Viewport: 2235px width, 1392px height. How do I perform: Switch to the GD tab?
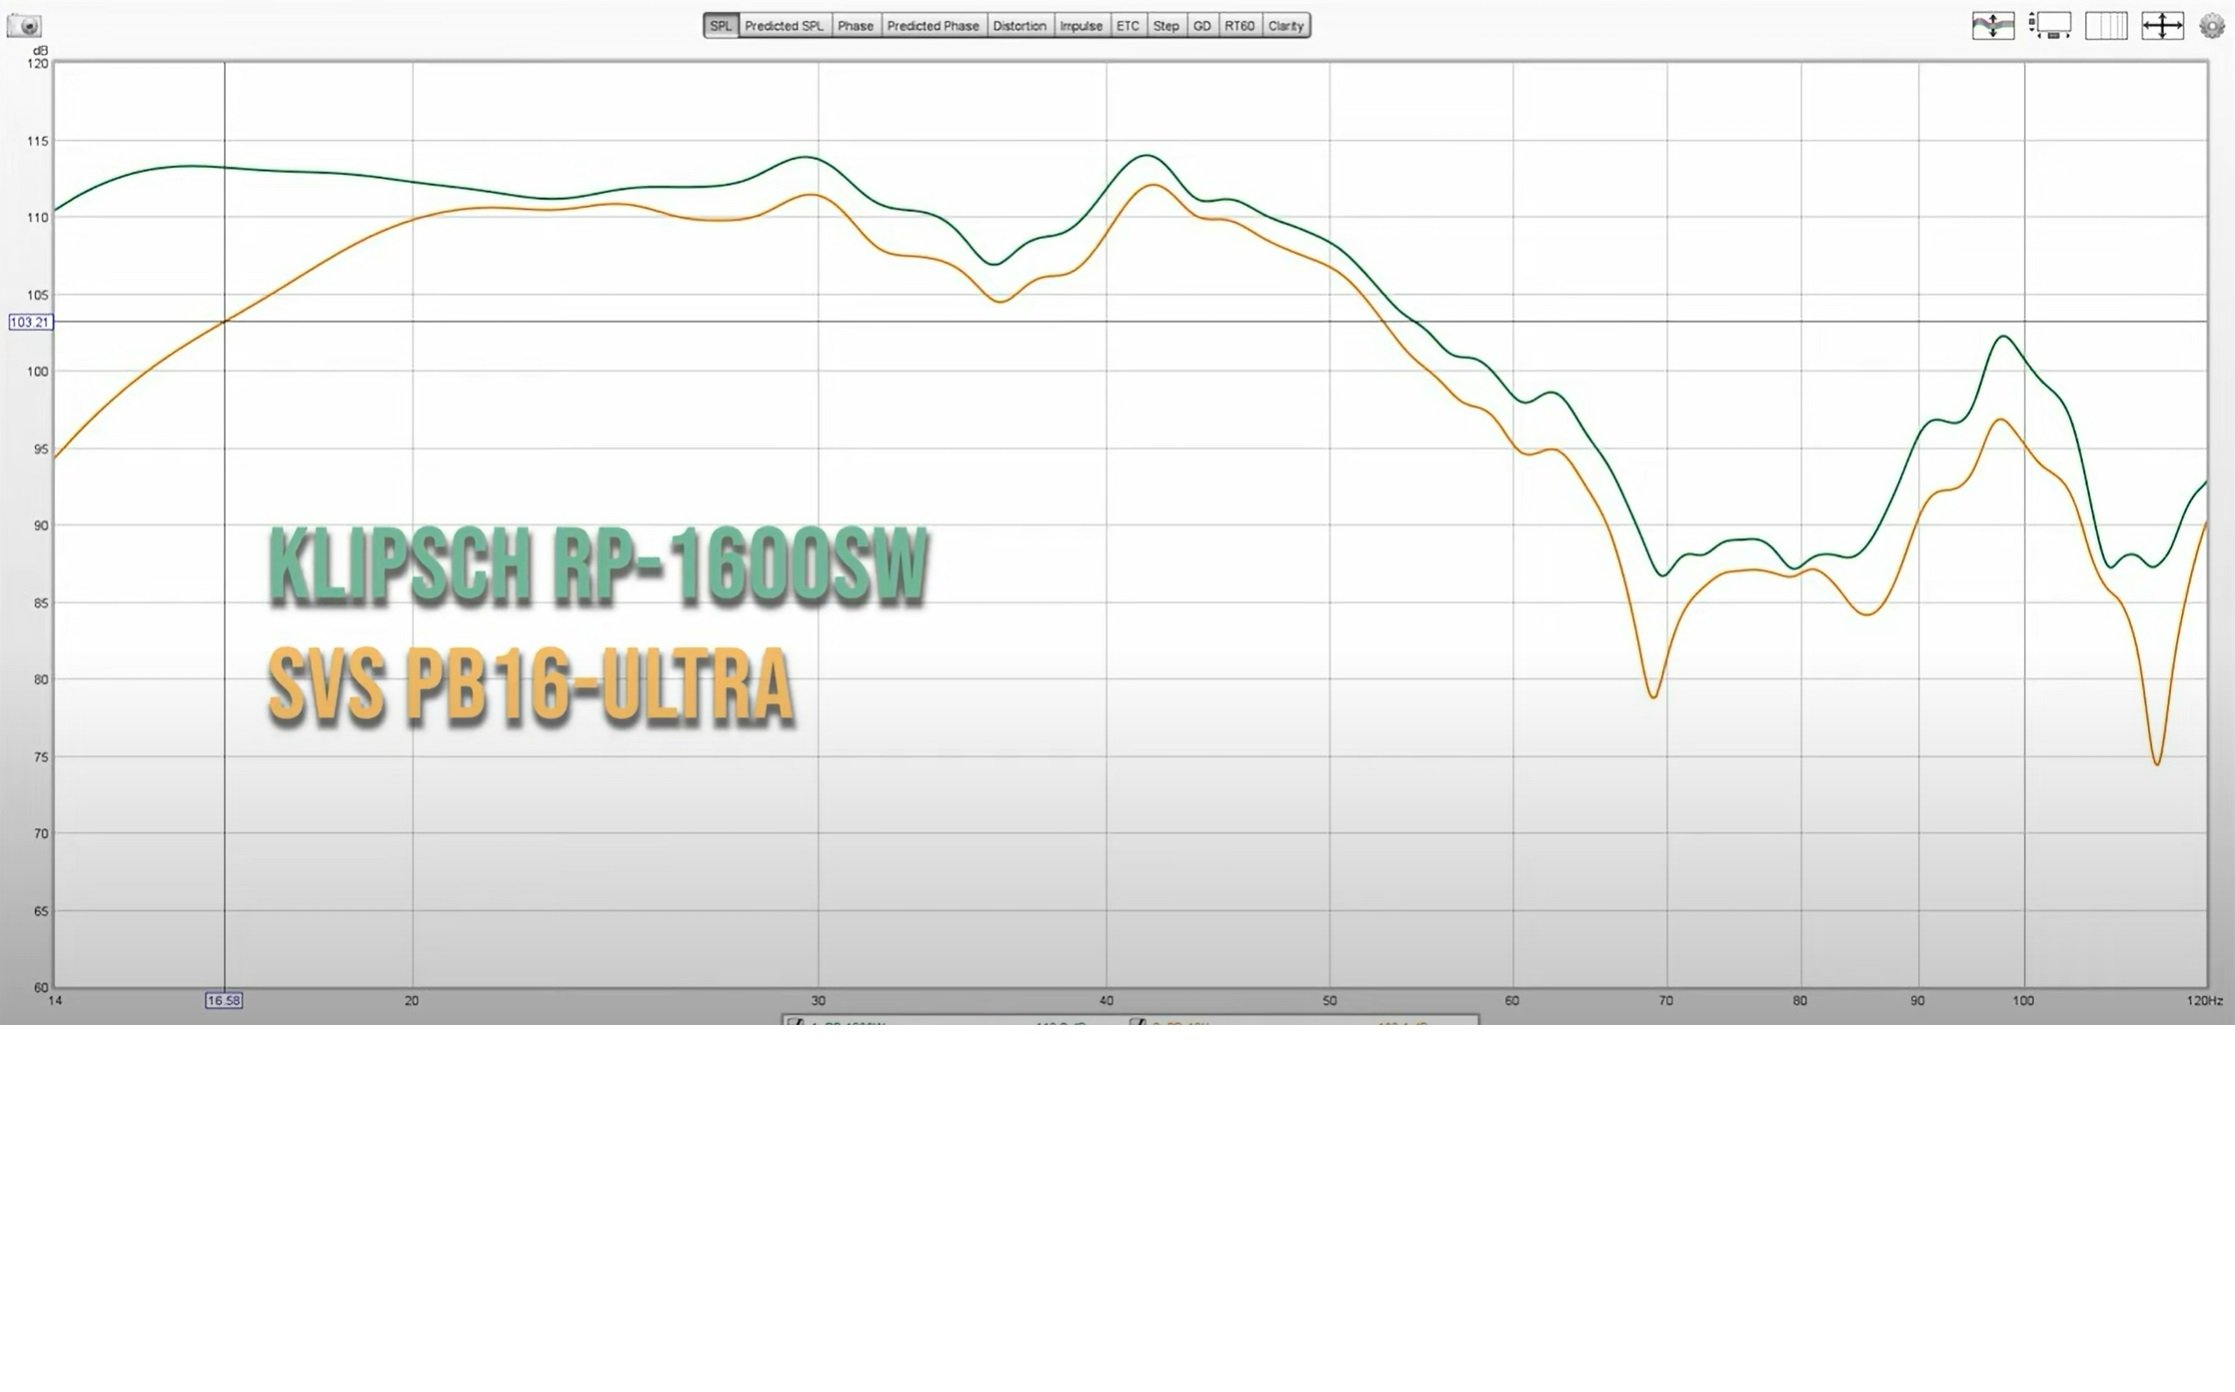[x=1201, y=26]
